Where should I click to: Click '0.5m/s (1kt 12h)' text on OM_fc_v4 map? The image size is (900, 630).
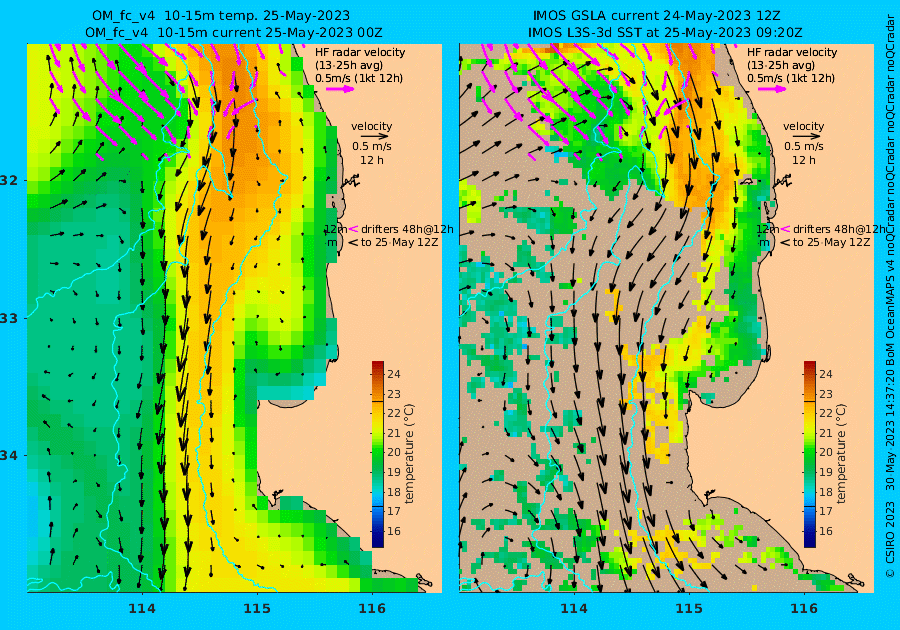tap(359, 78)
